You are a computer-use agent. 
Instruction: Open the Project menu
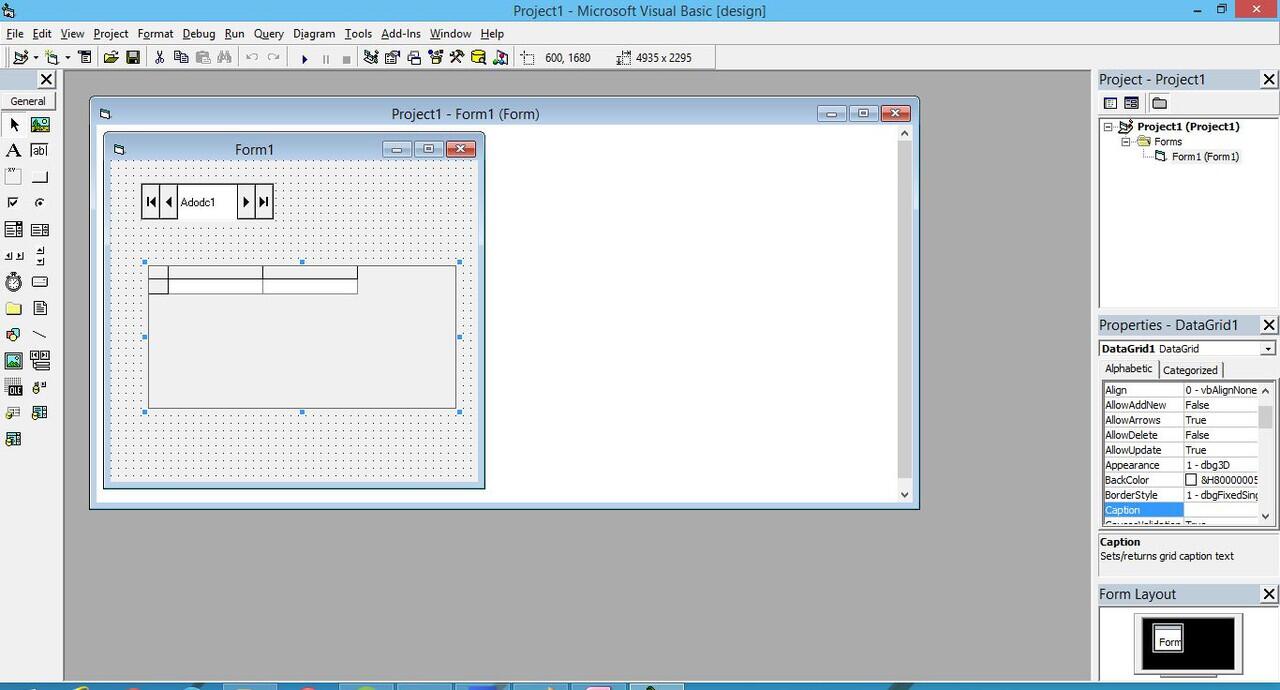coord(111,34)
